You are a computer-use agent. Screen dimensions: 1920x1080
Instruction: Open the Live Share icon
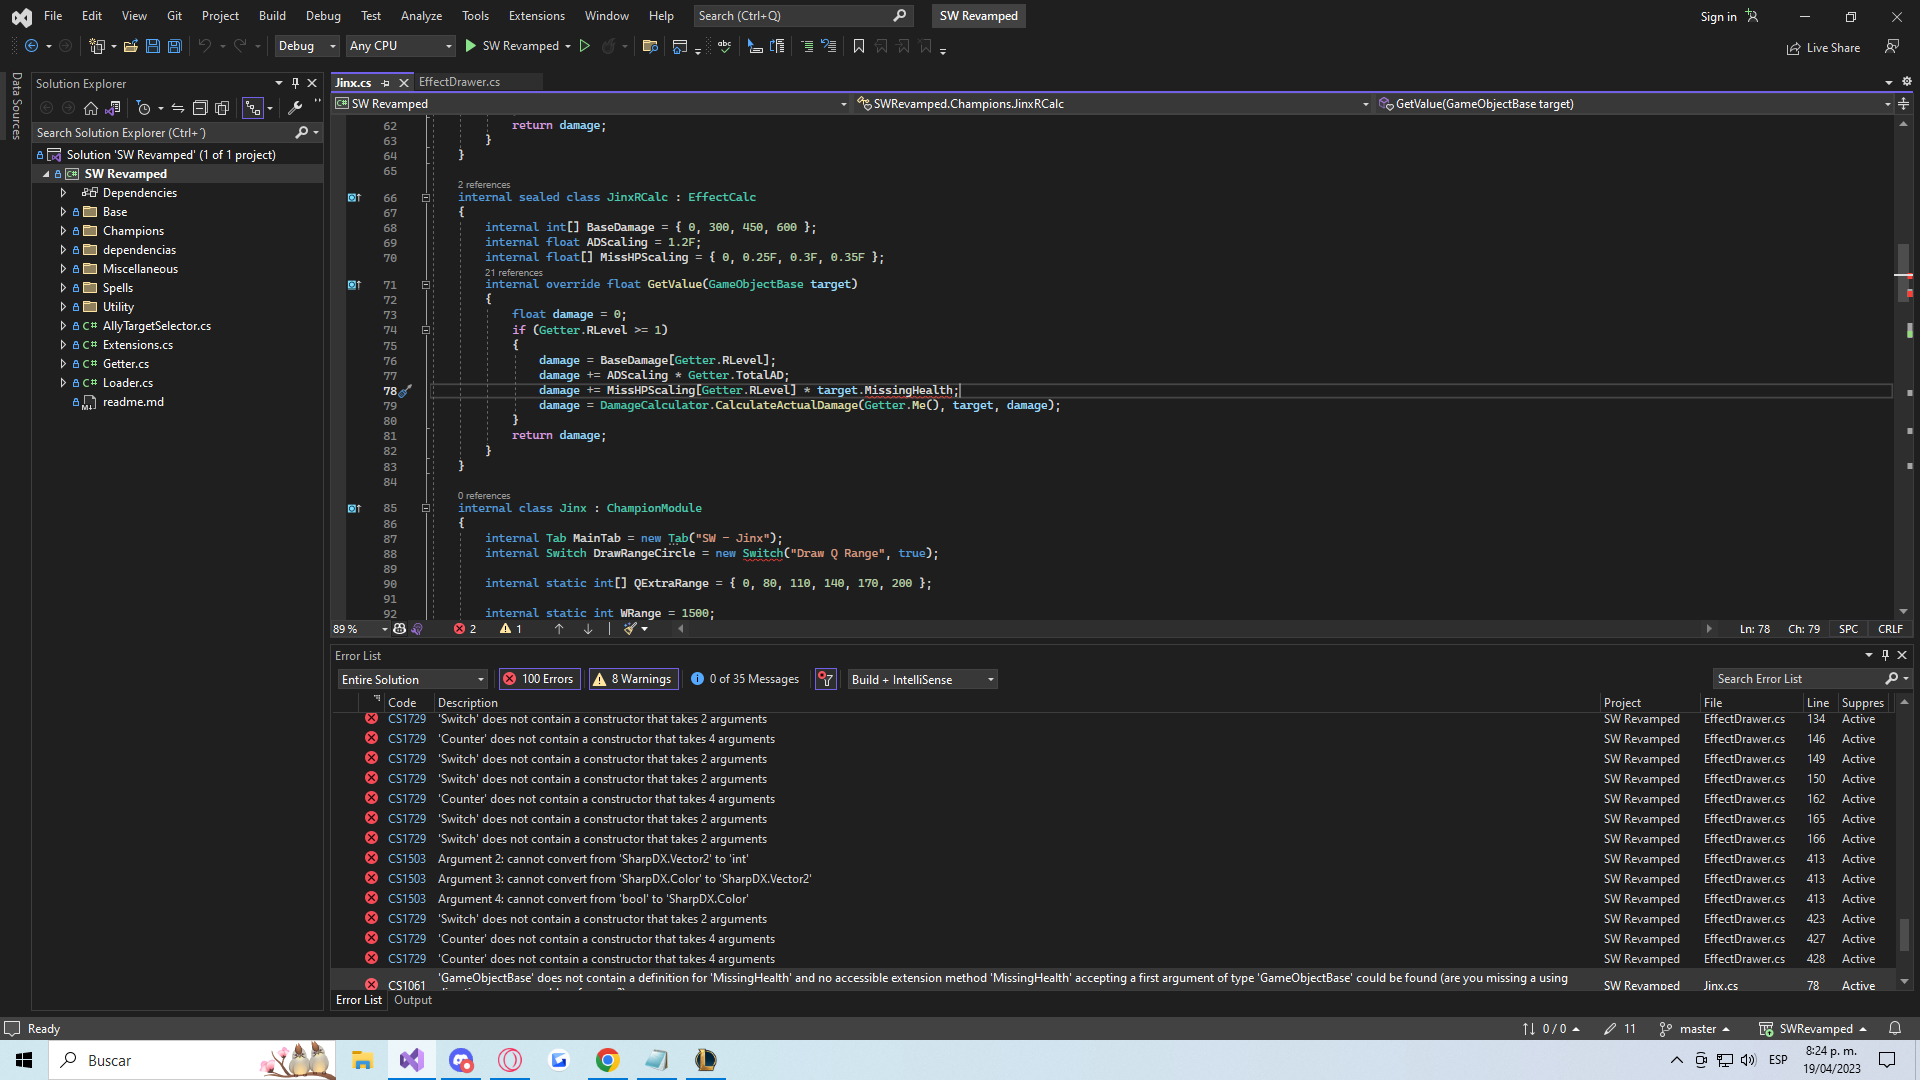1793,47
